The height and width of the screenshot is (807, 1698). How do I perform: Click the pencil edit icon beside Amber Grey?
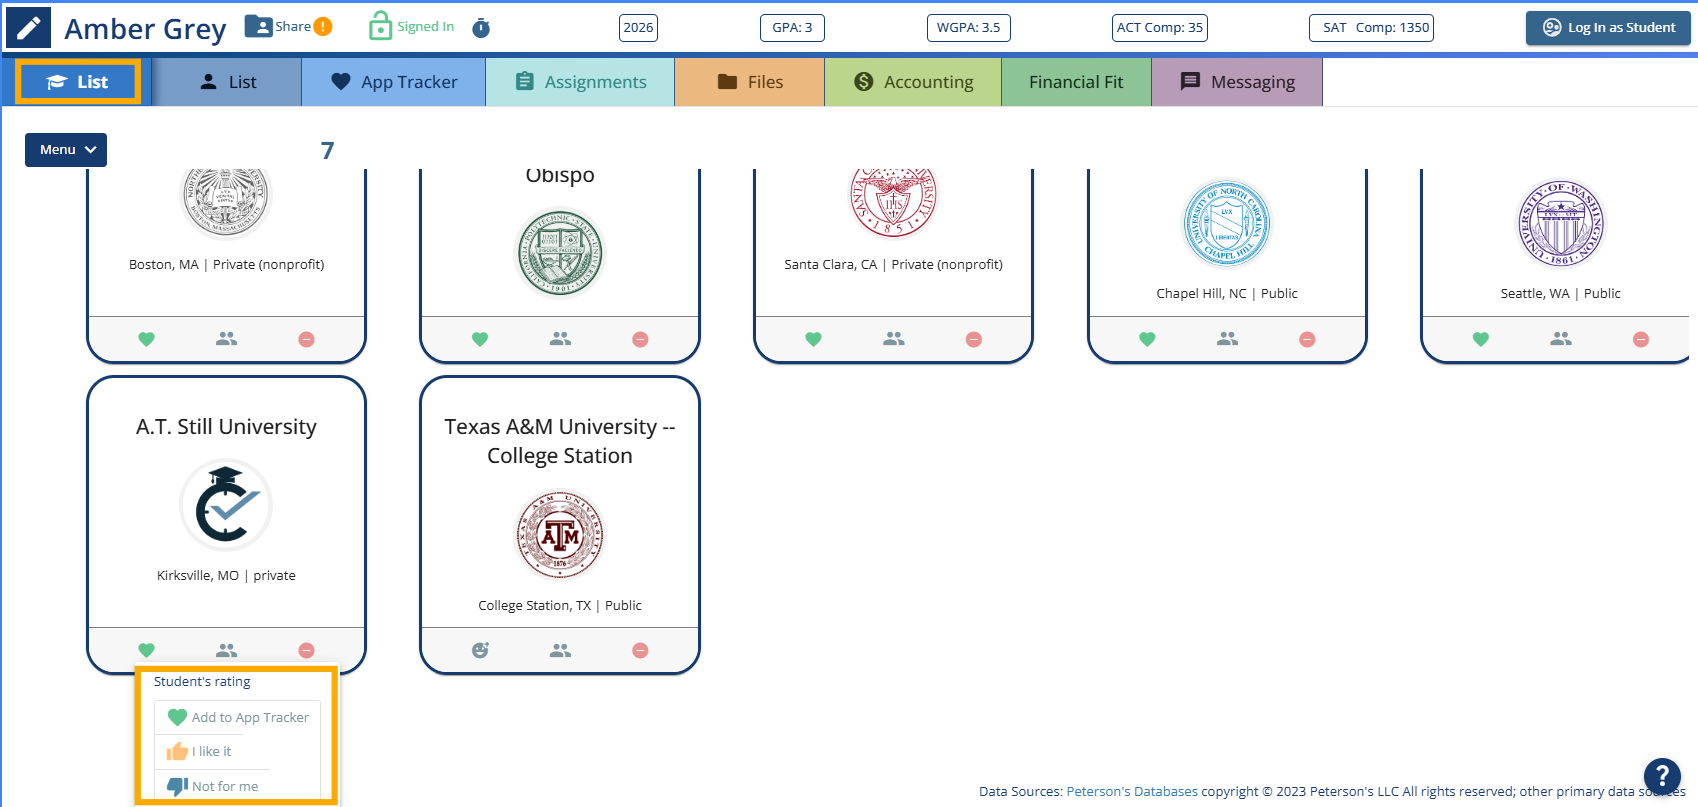coord(28,28)
